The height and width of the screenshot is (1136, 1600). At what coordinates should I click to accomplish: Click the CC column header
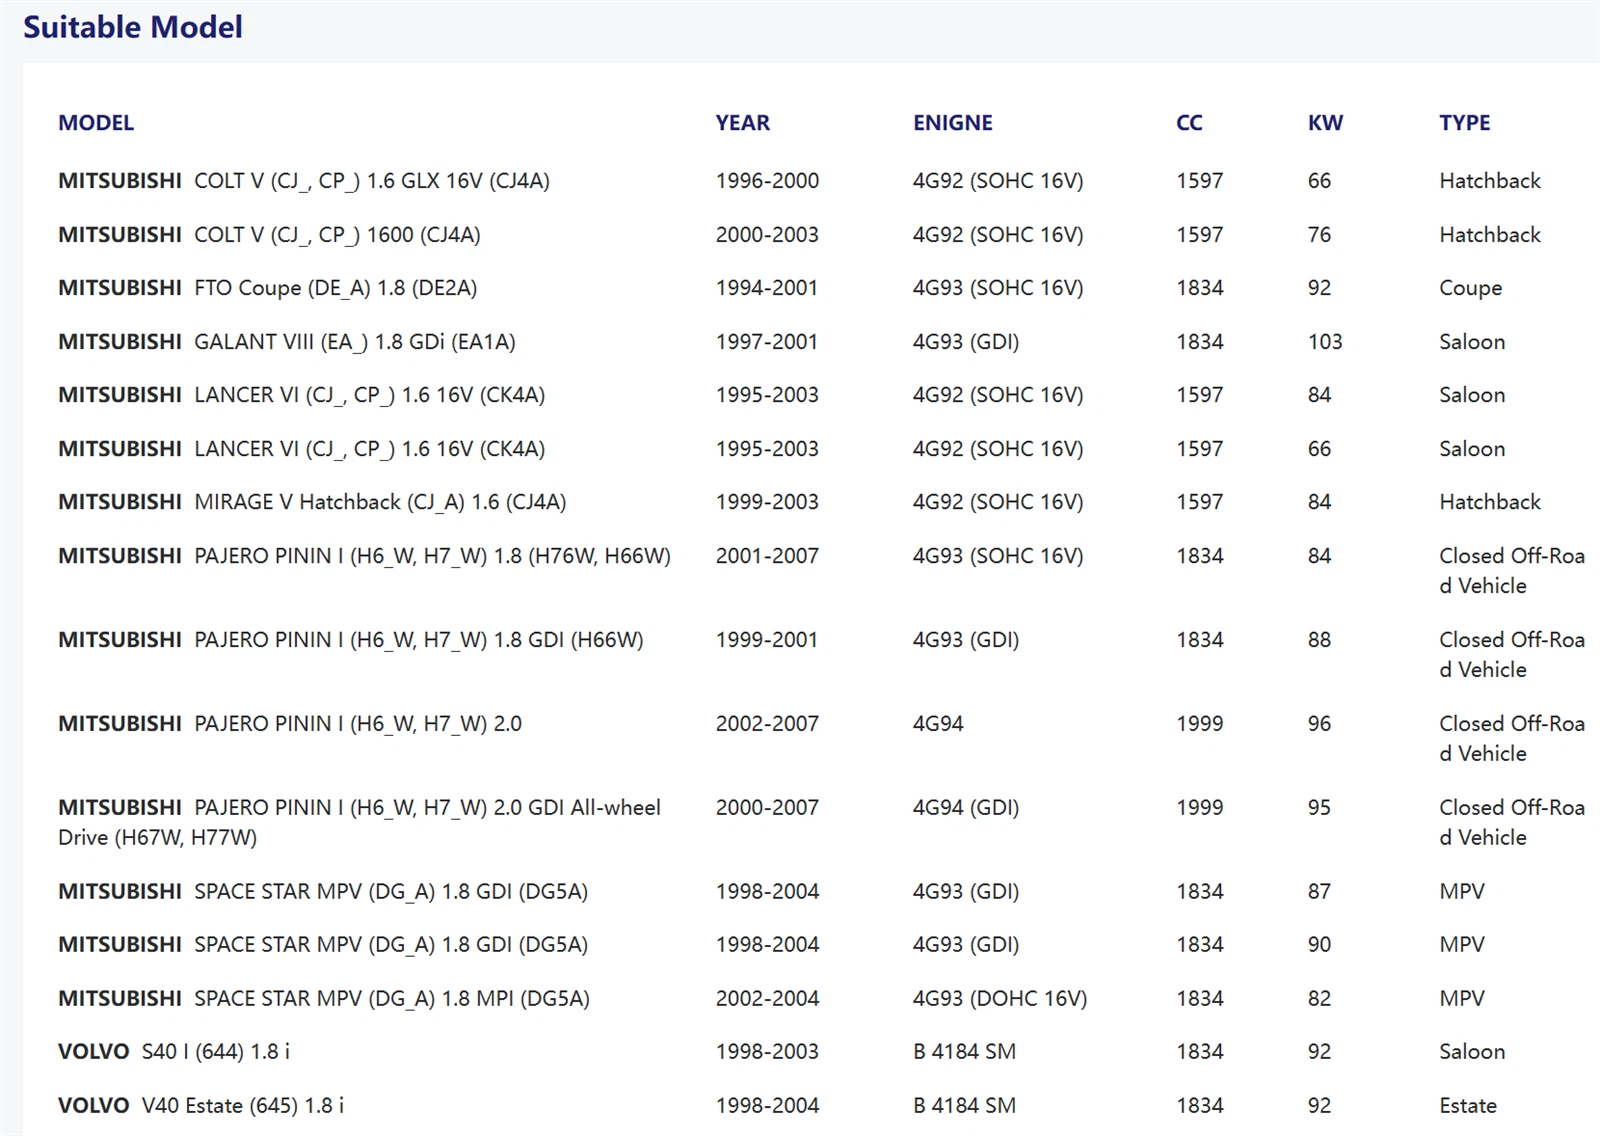click(x=1189, y=123)
